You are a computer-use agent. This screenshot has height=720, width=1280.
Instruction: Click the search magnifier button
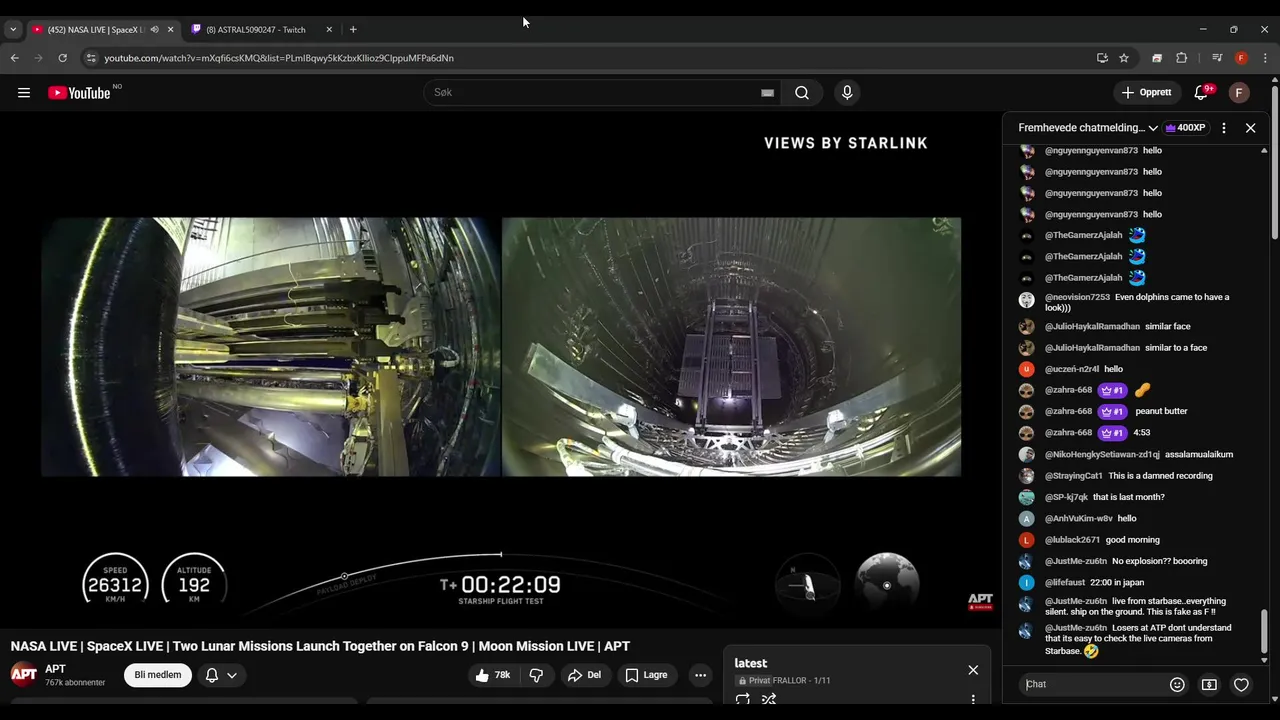(802, 93)
